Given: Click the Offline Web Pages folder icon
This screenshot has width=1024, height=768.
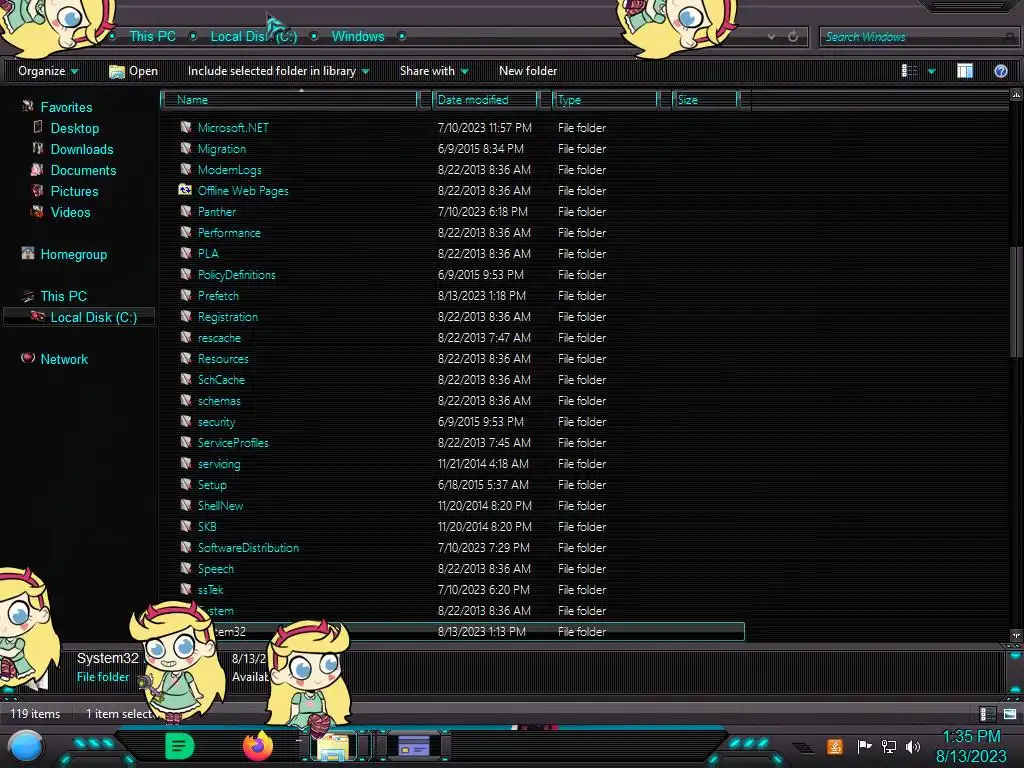Looking at the screenshot, I should coord(185,190).
